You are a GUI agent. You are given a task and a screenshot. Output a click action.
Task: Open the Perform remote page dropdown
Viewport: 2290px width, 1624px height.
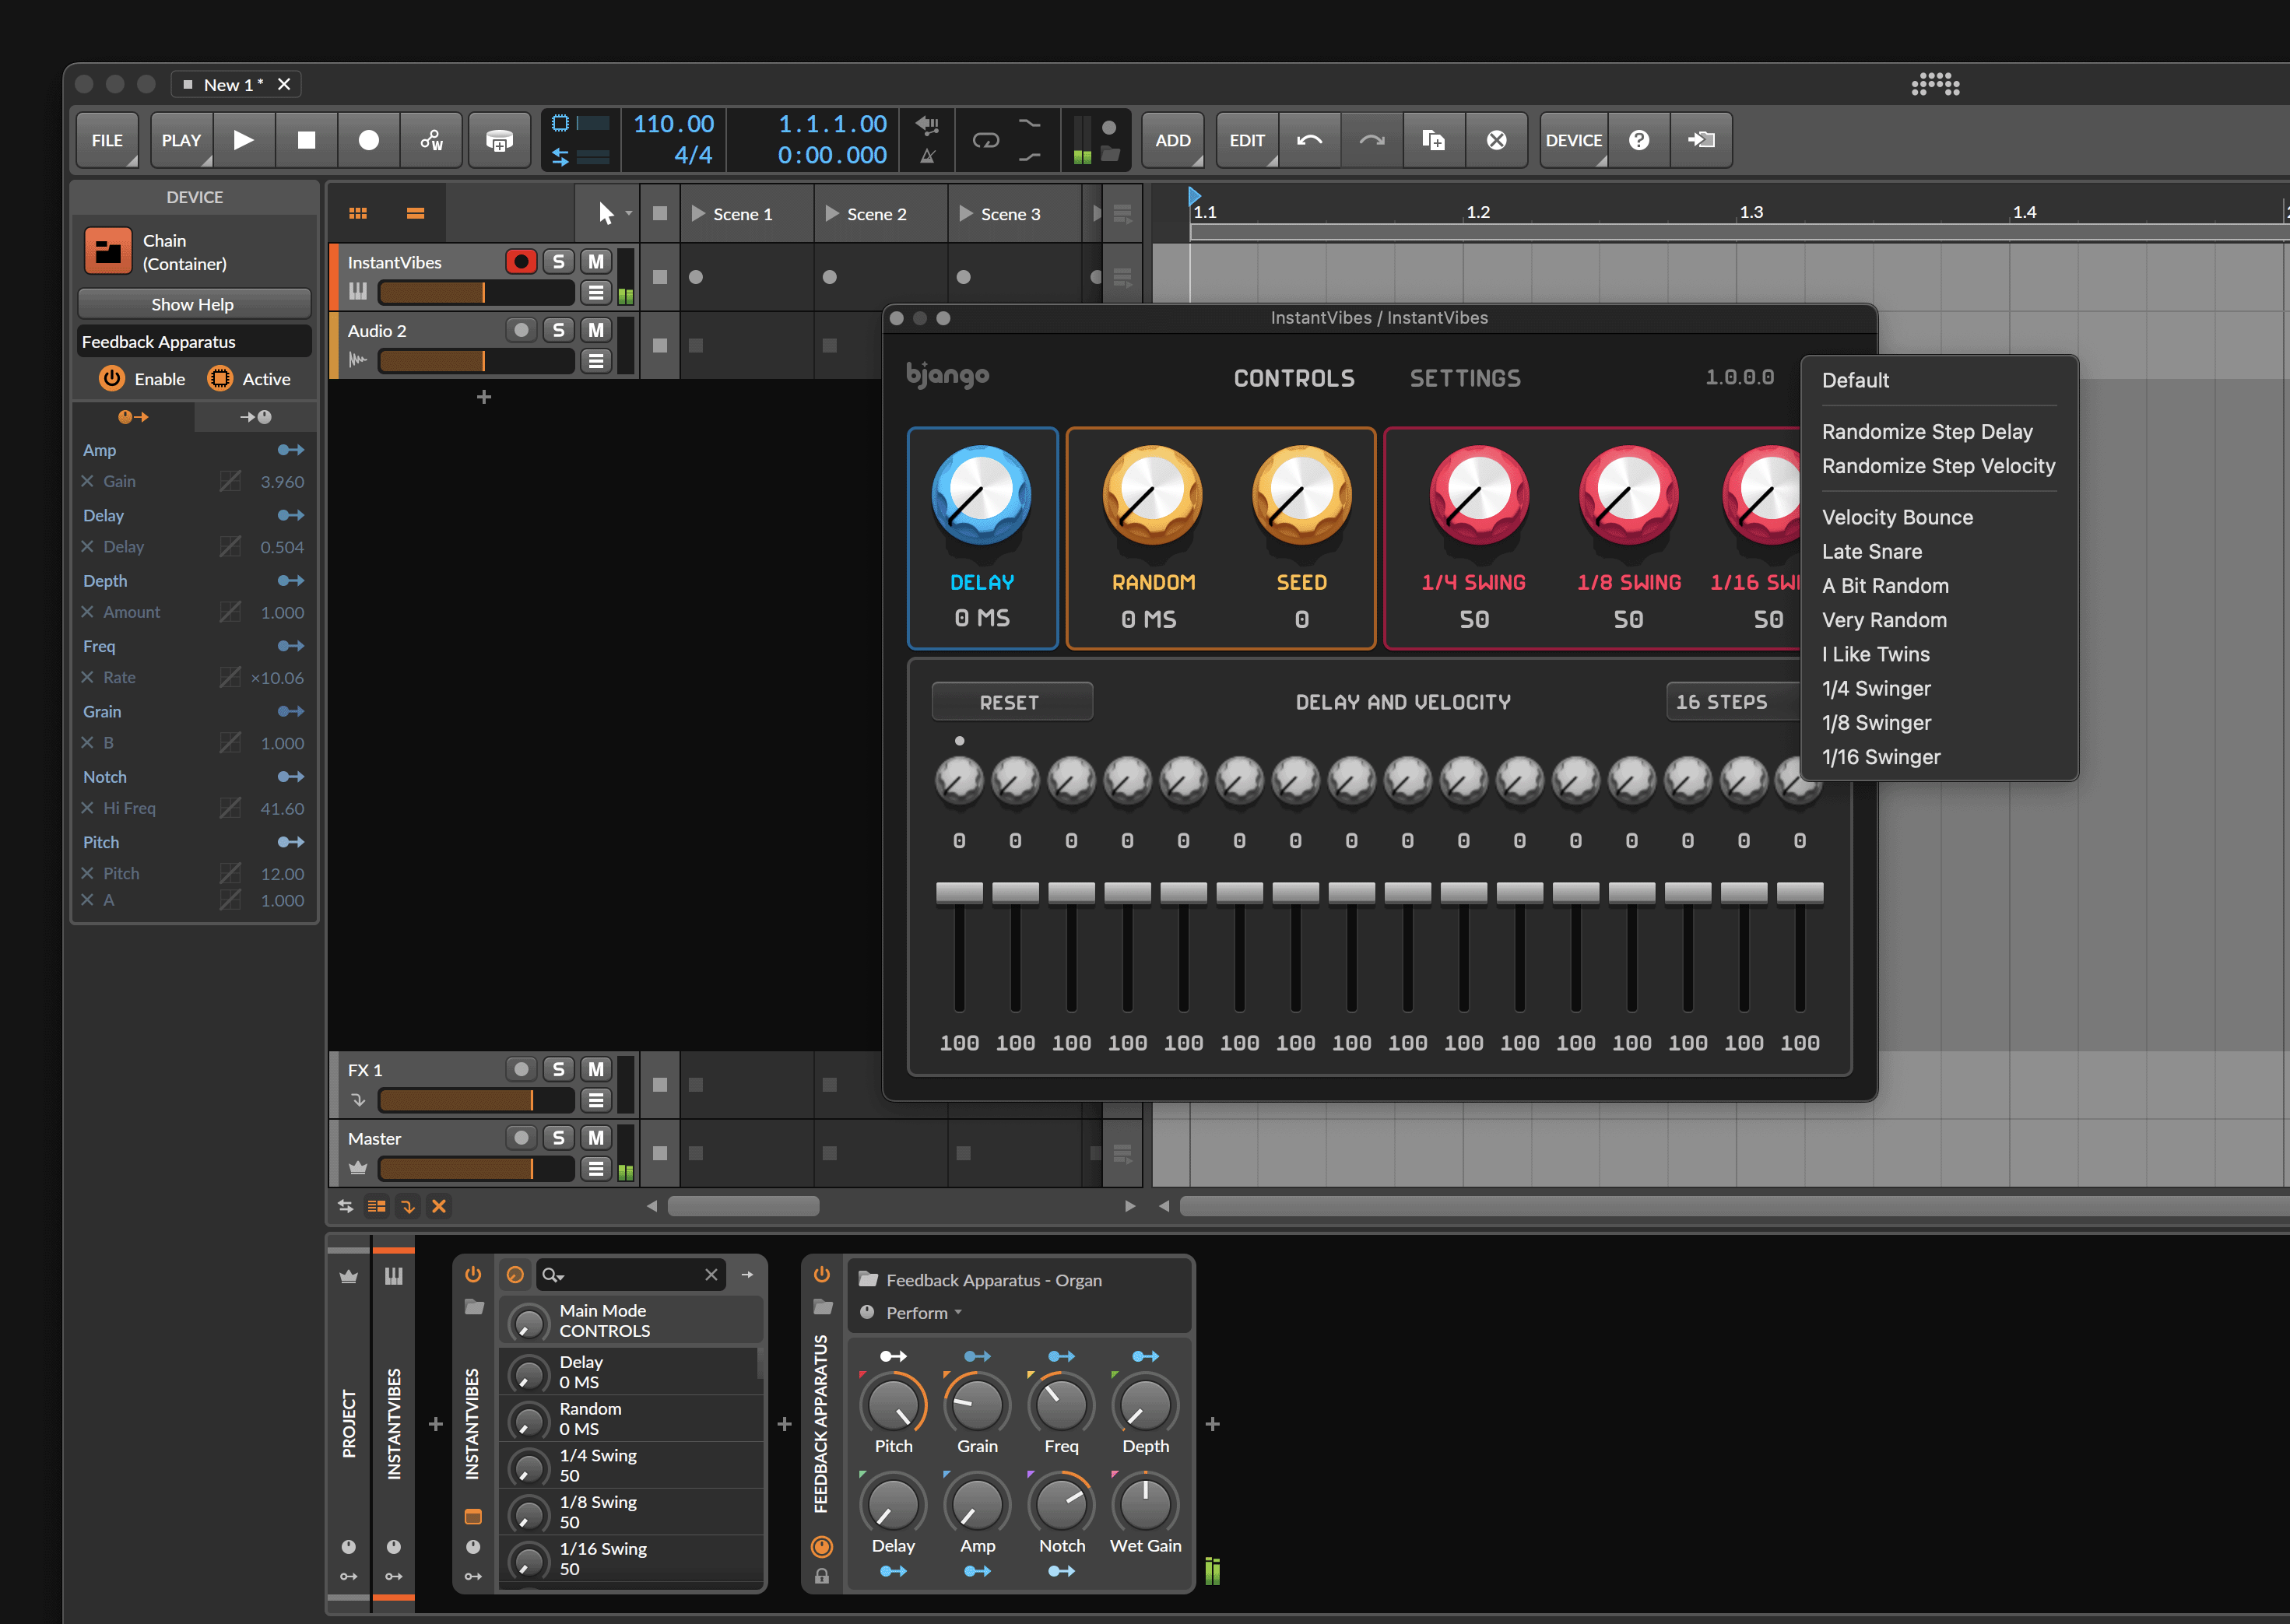pos(923,1313)
